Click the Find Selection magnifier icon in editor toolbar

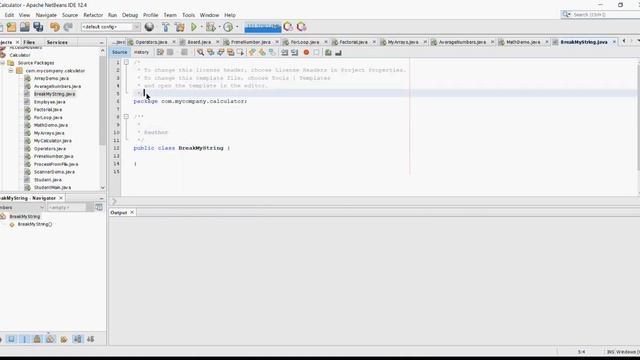click(200, 52)
